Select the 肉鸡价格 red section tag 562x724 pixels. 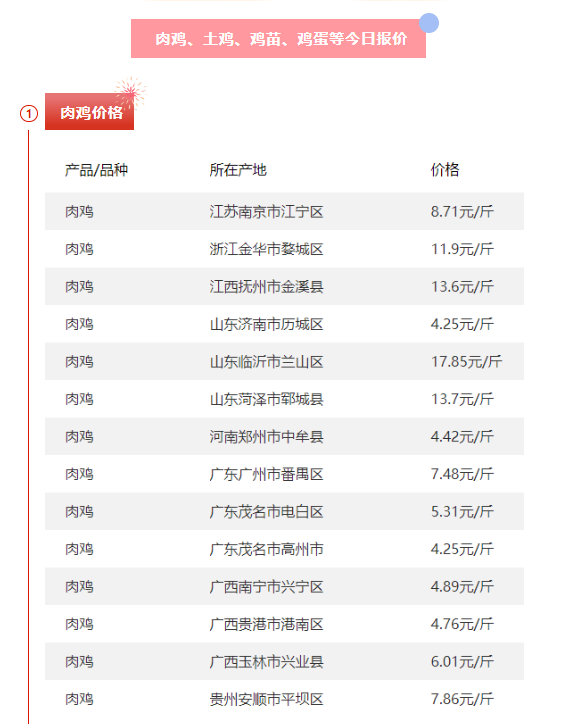pyautogui.click(x=89, y=112)
